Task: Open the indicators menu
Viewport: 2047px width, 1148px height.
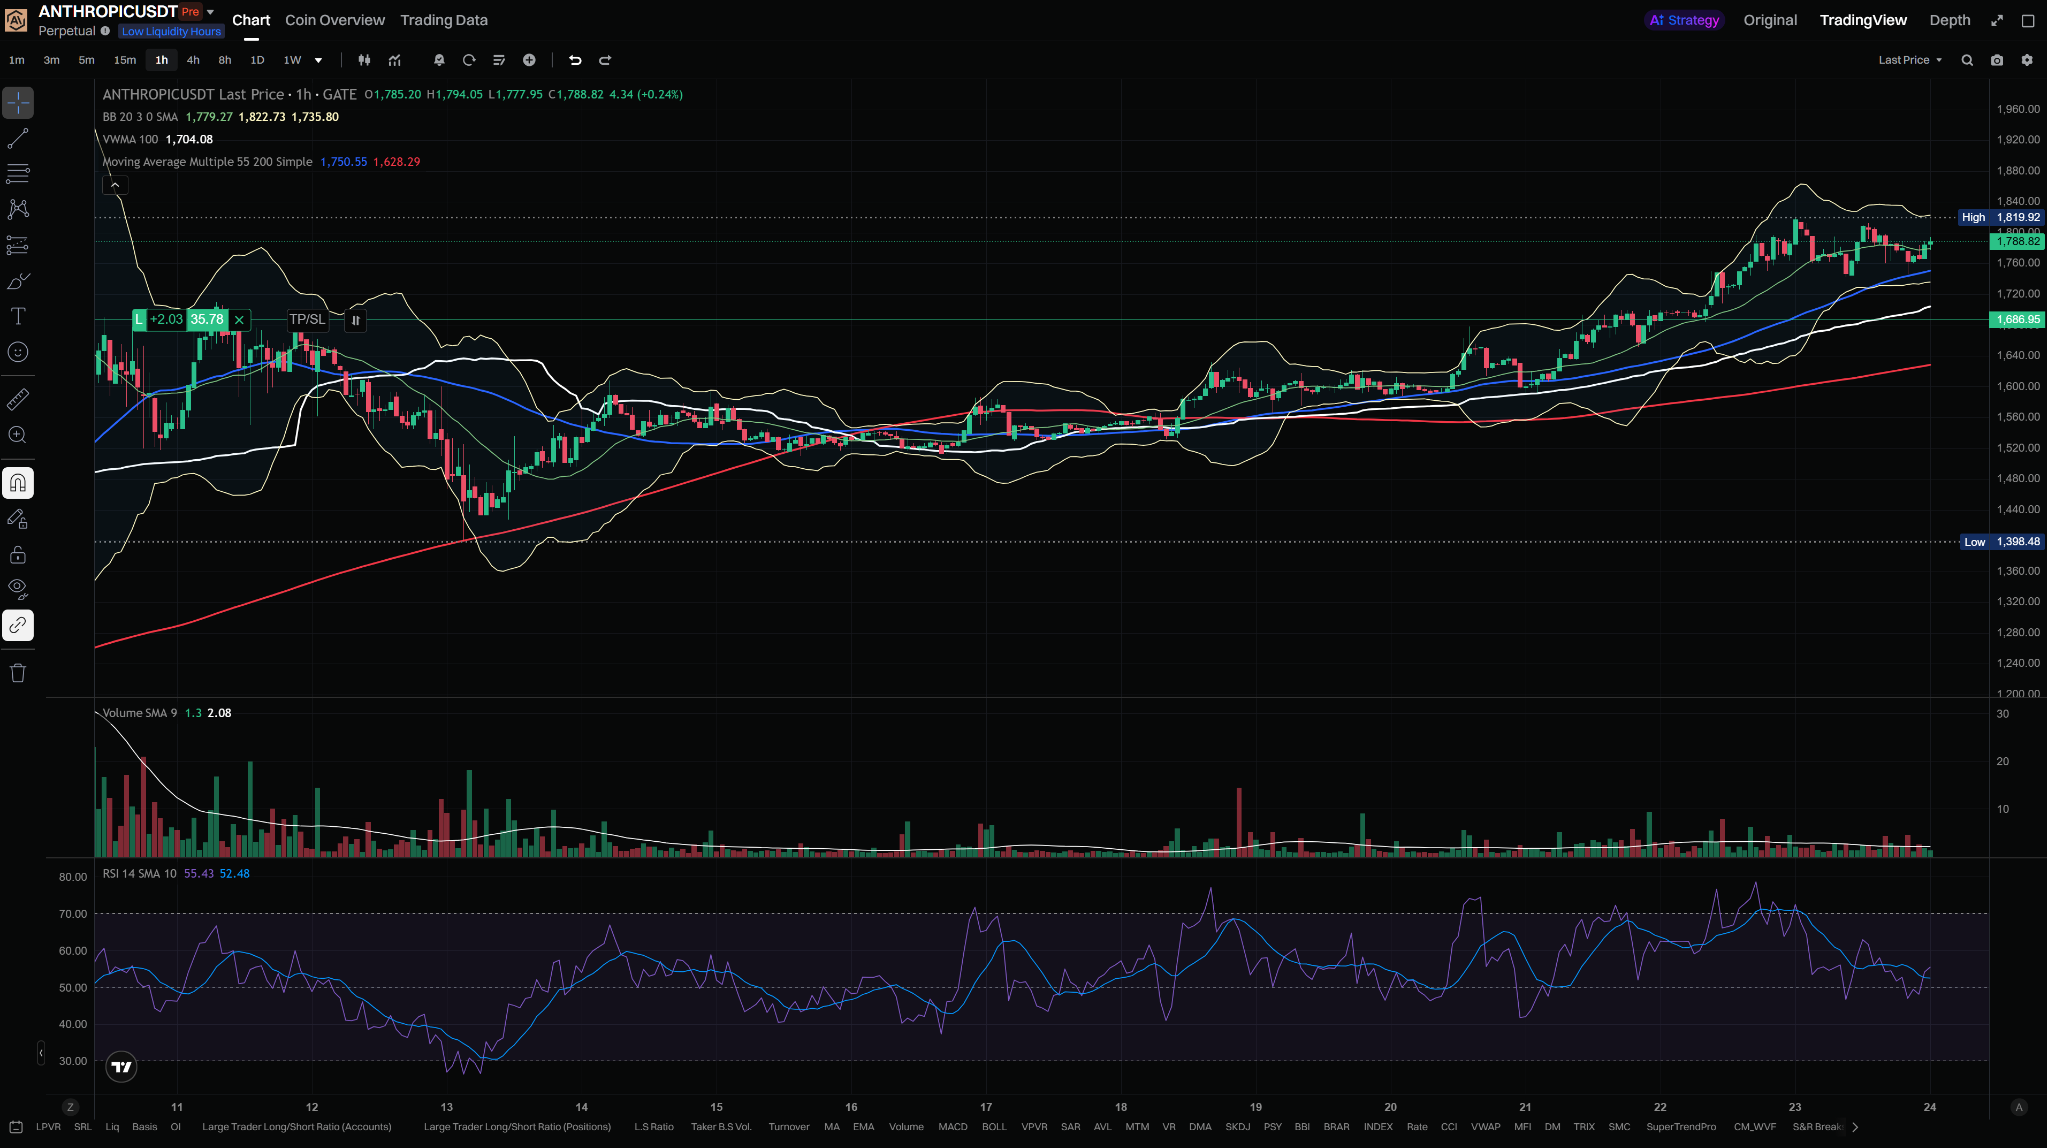Action: coord(395,60)
